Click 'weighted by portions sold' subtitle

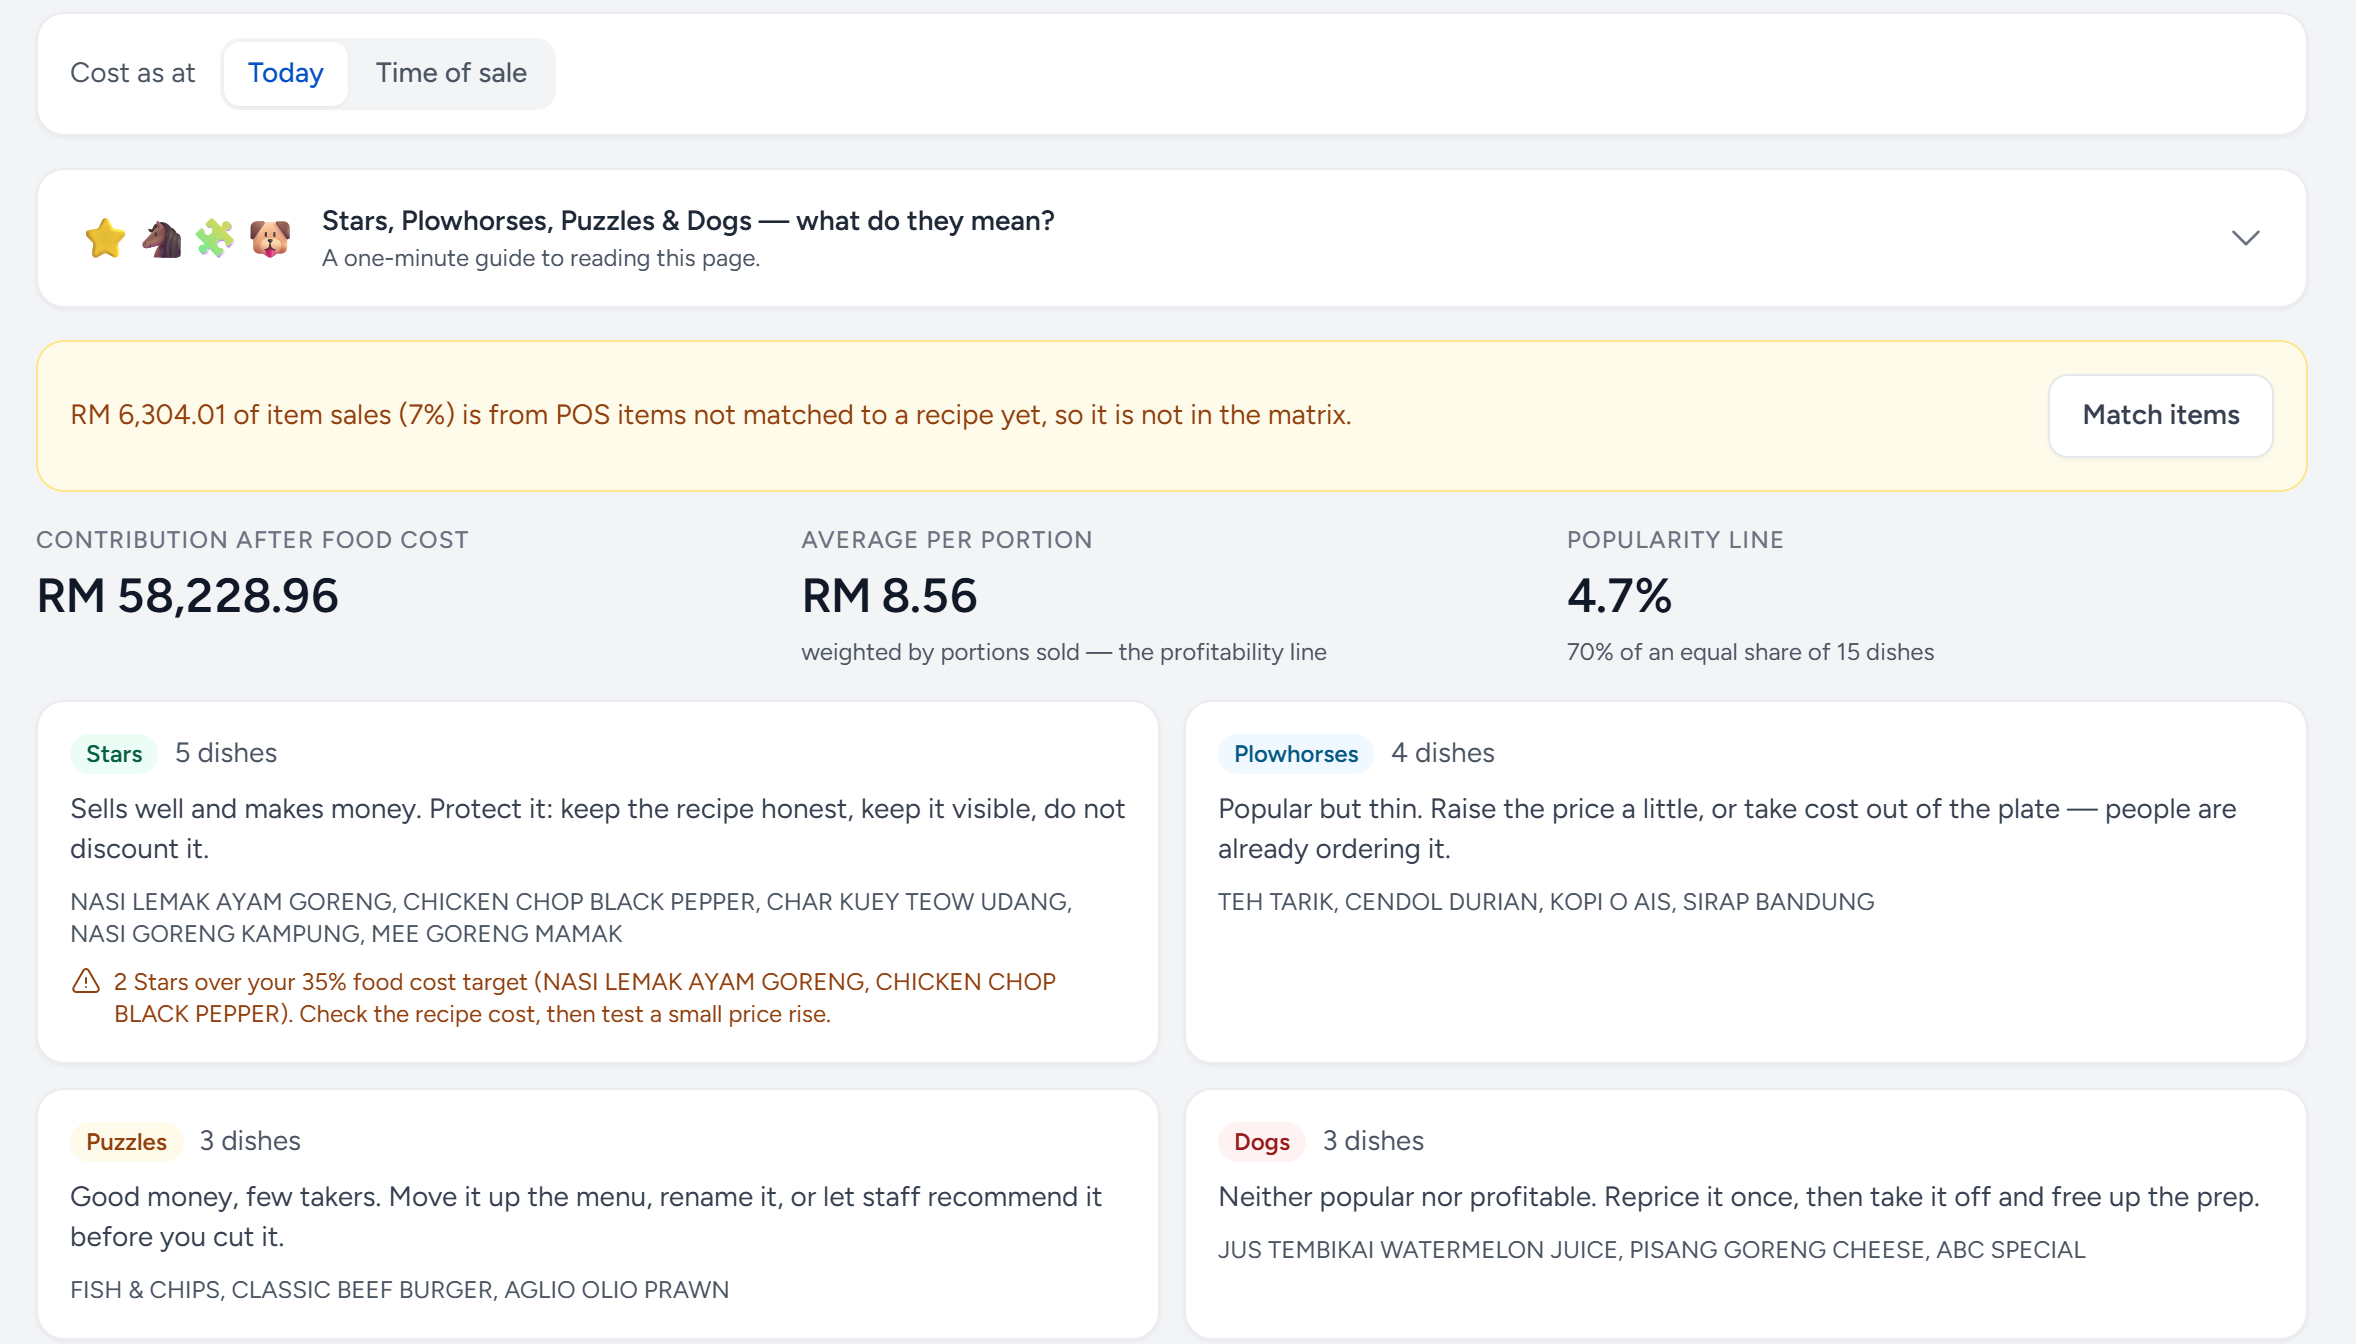point(1064,652)
